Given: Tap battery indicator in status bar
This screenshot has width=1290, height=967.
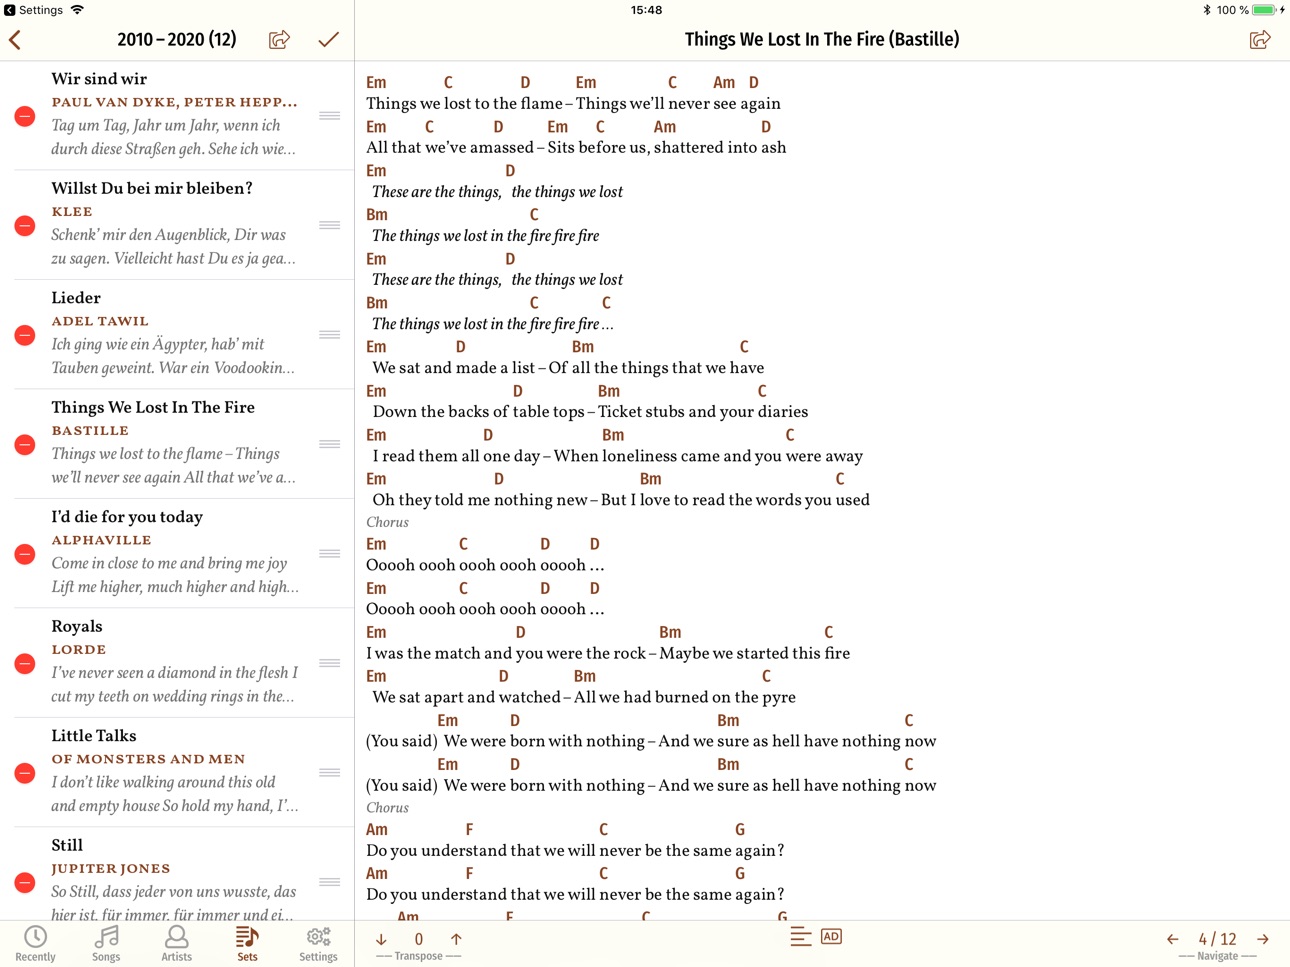Looking at the screenshot, I should click(x=1265, y=10).
